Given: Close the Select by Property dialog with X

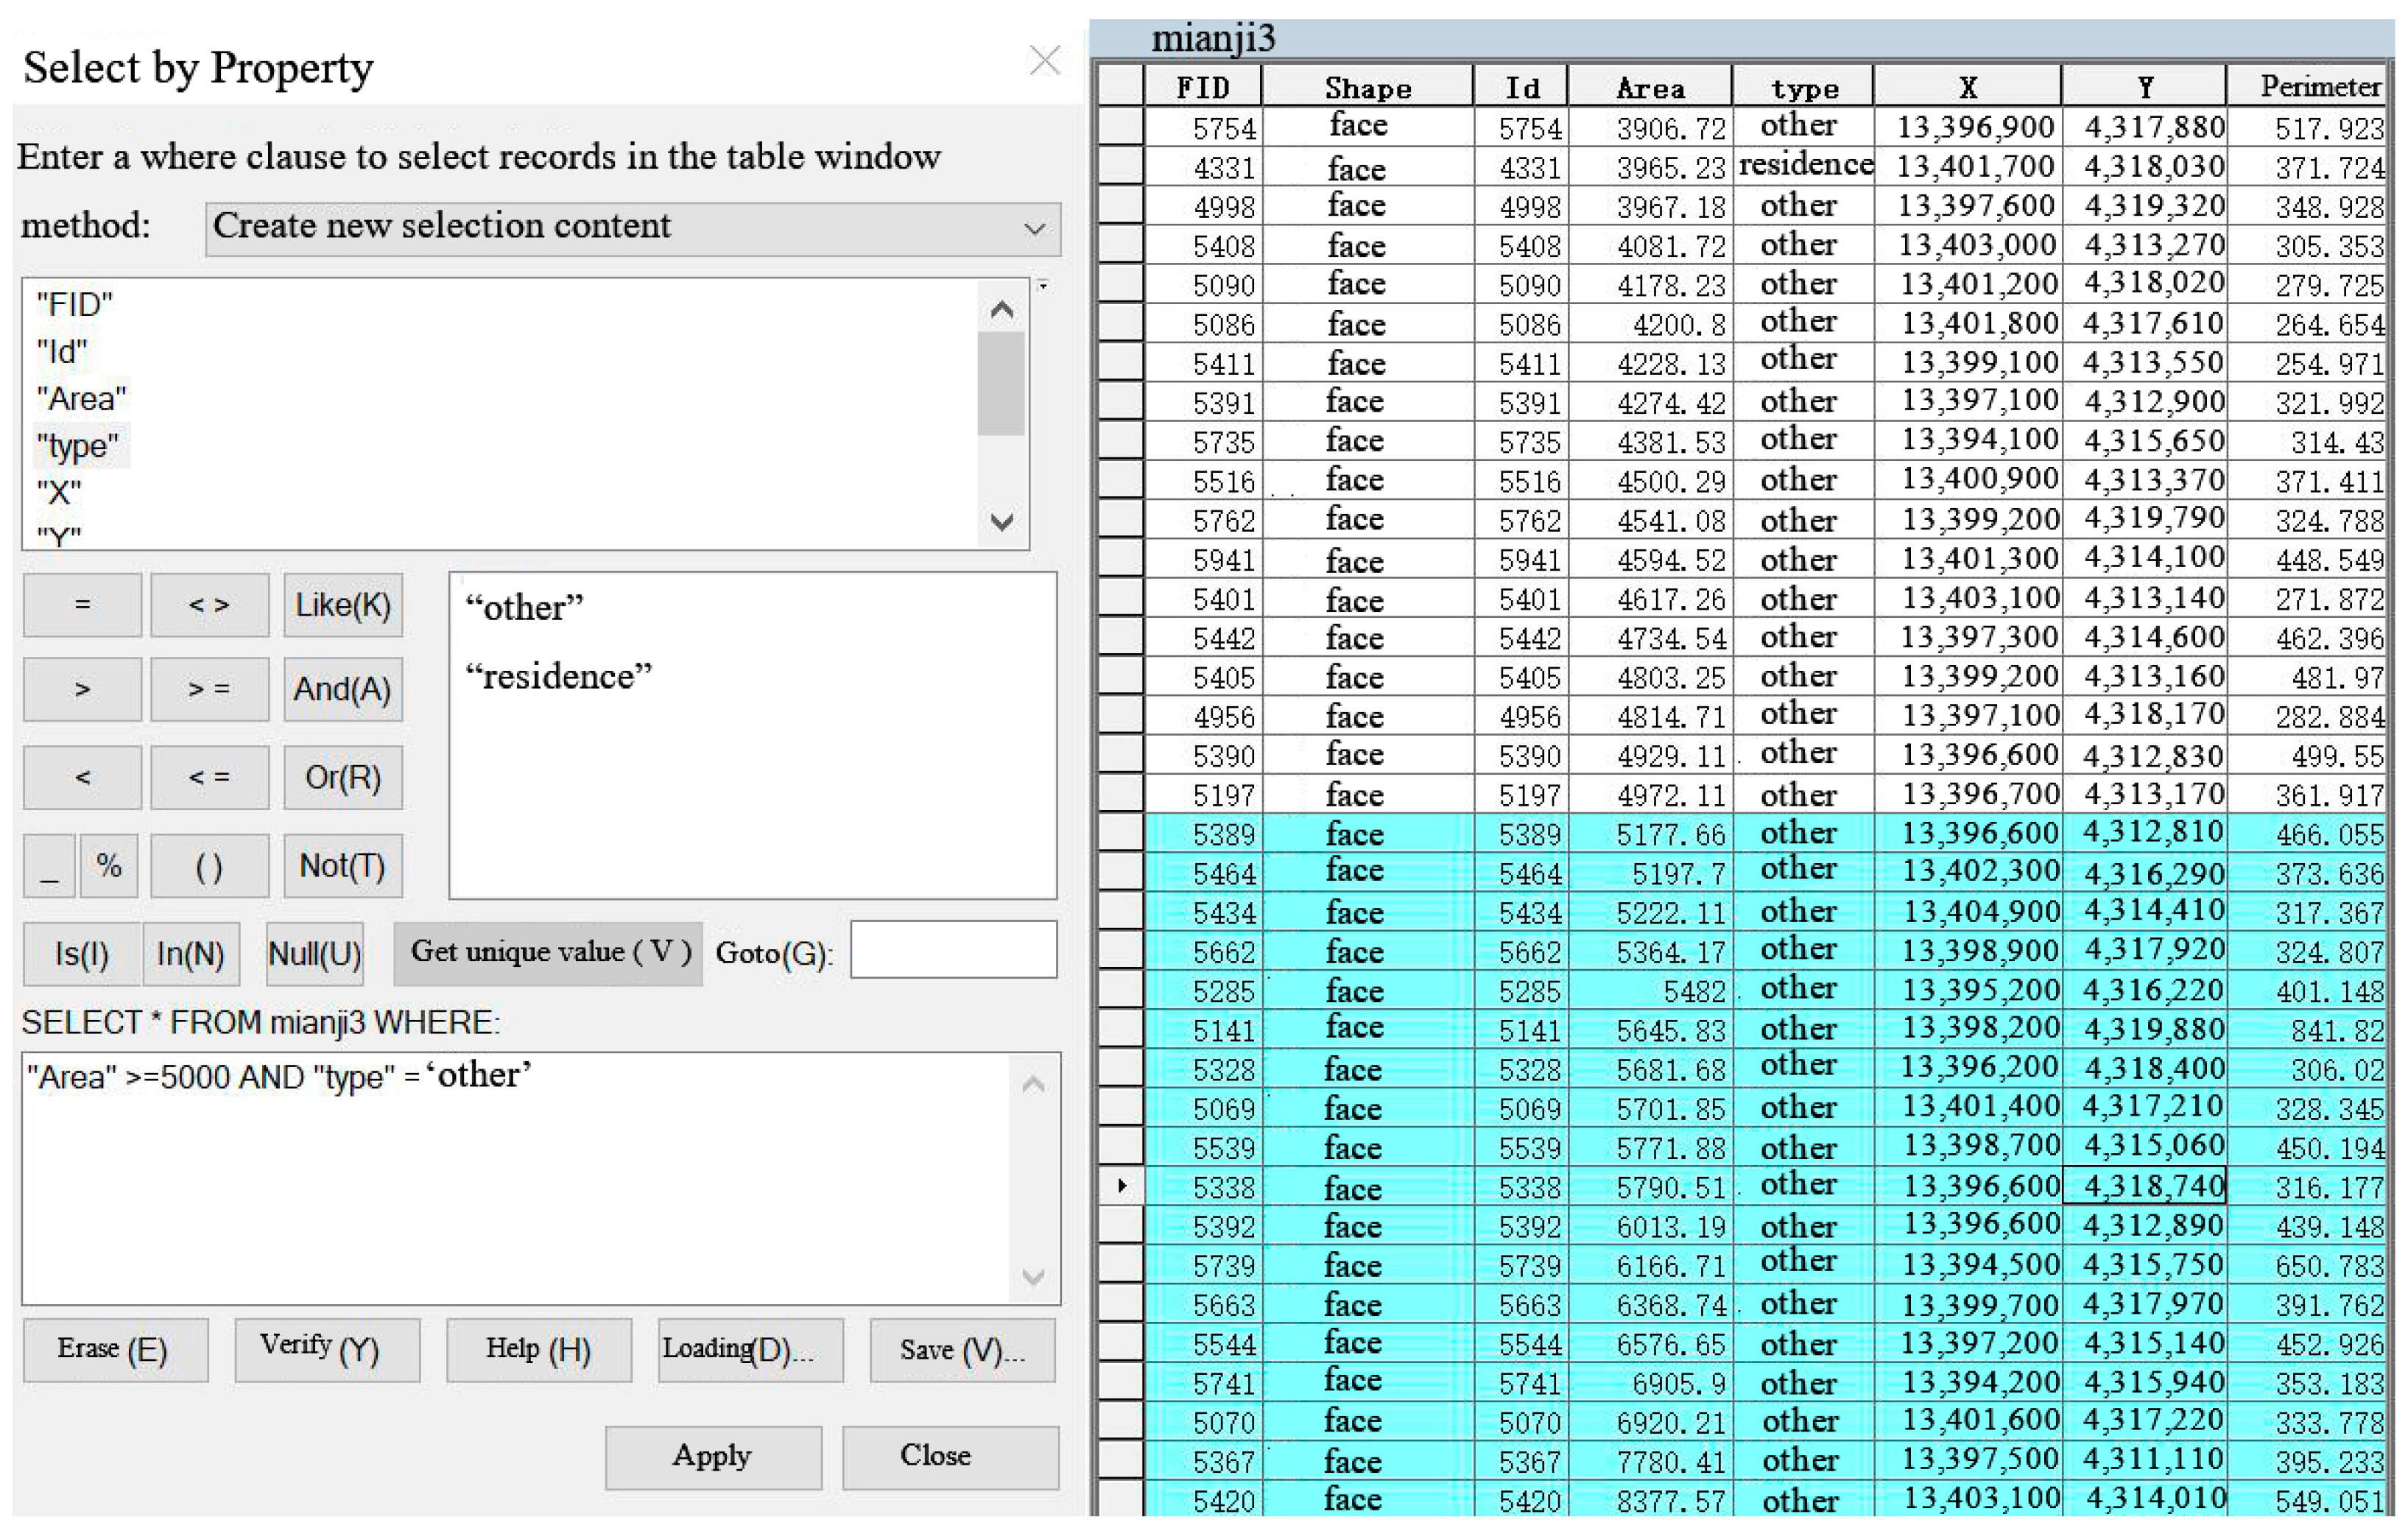Looking at the screenshot, I should pos(1045,61).
